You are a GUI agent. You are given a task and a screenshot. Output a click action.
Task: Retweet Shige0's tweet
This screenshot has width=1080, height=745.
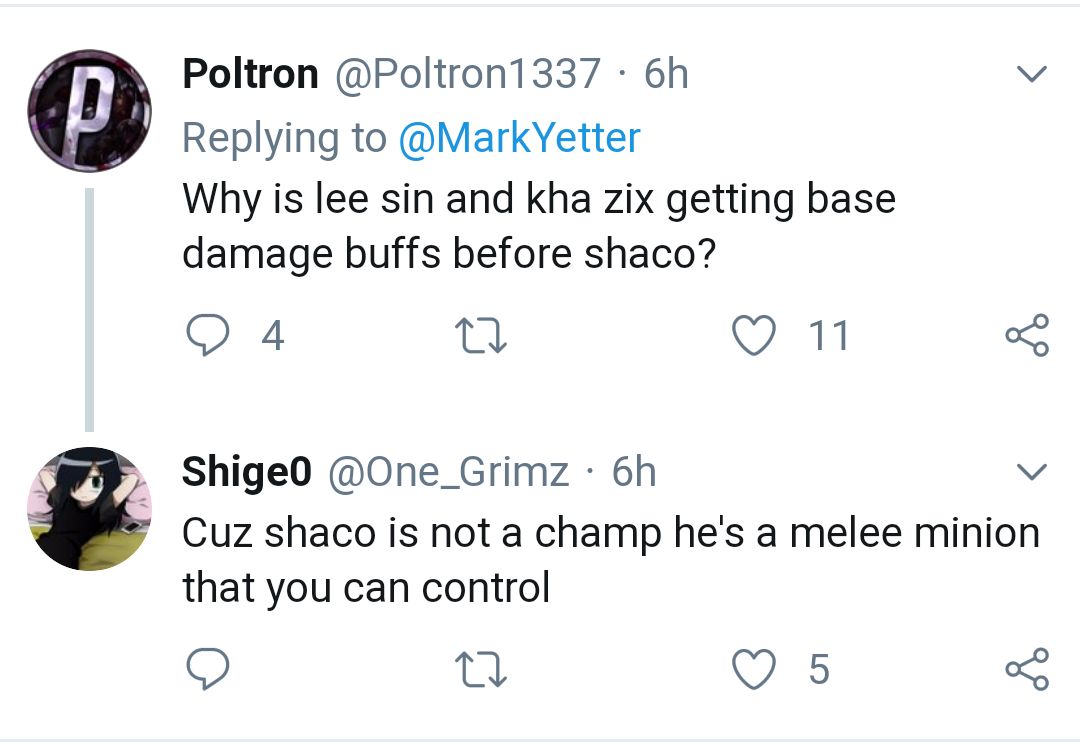click(x=481, y=671)
